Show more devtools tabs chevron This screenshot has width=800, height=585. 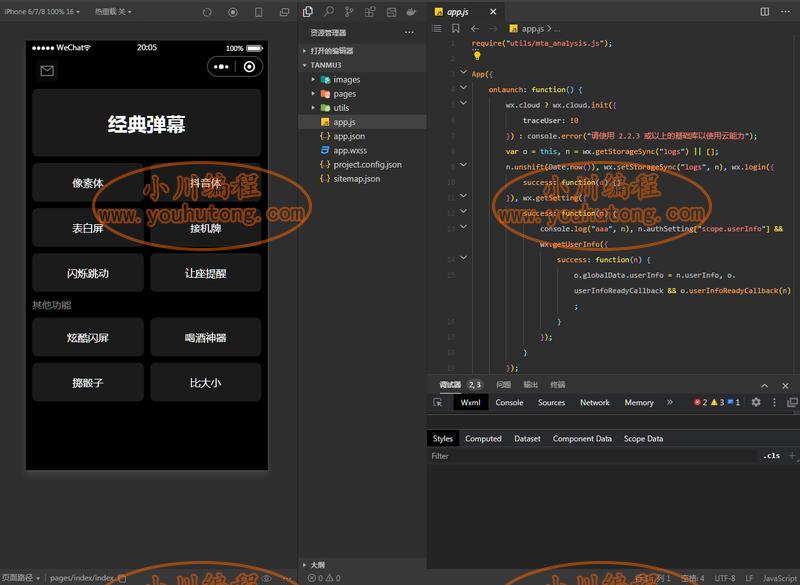click(669, 402)
